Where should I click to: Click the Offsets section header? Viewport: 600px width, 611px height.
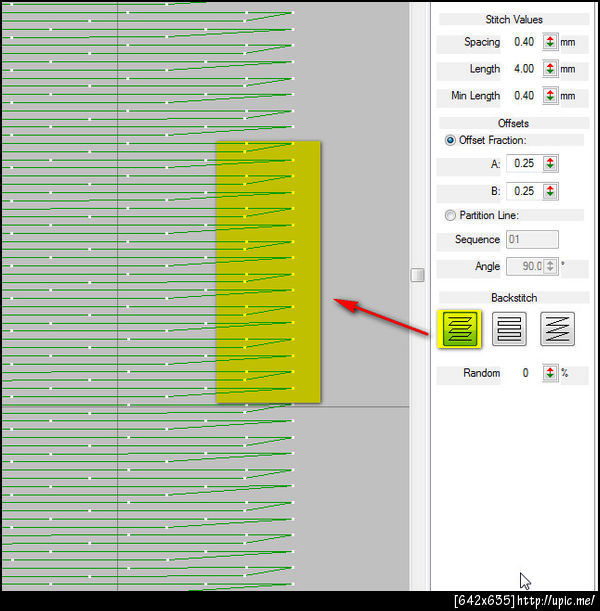(x=514, y=123)
